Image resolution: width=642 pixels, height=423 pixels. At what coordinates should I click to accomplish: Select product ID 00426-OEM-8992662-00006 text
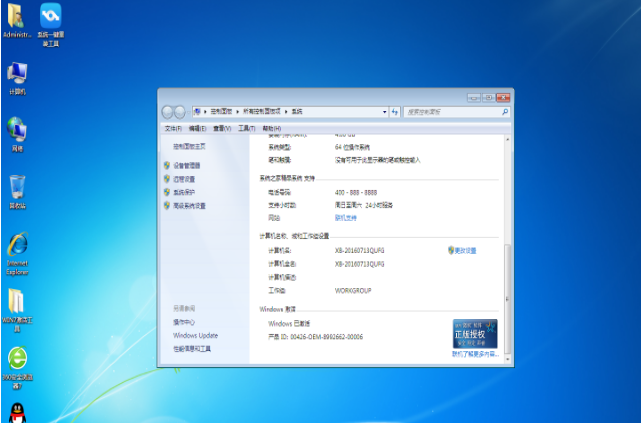click(x=326, y=337)
